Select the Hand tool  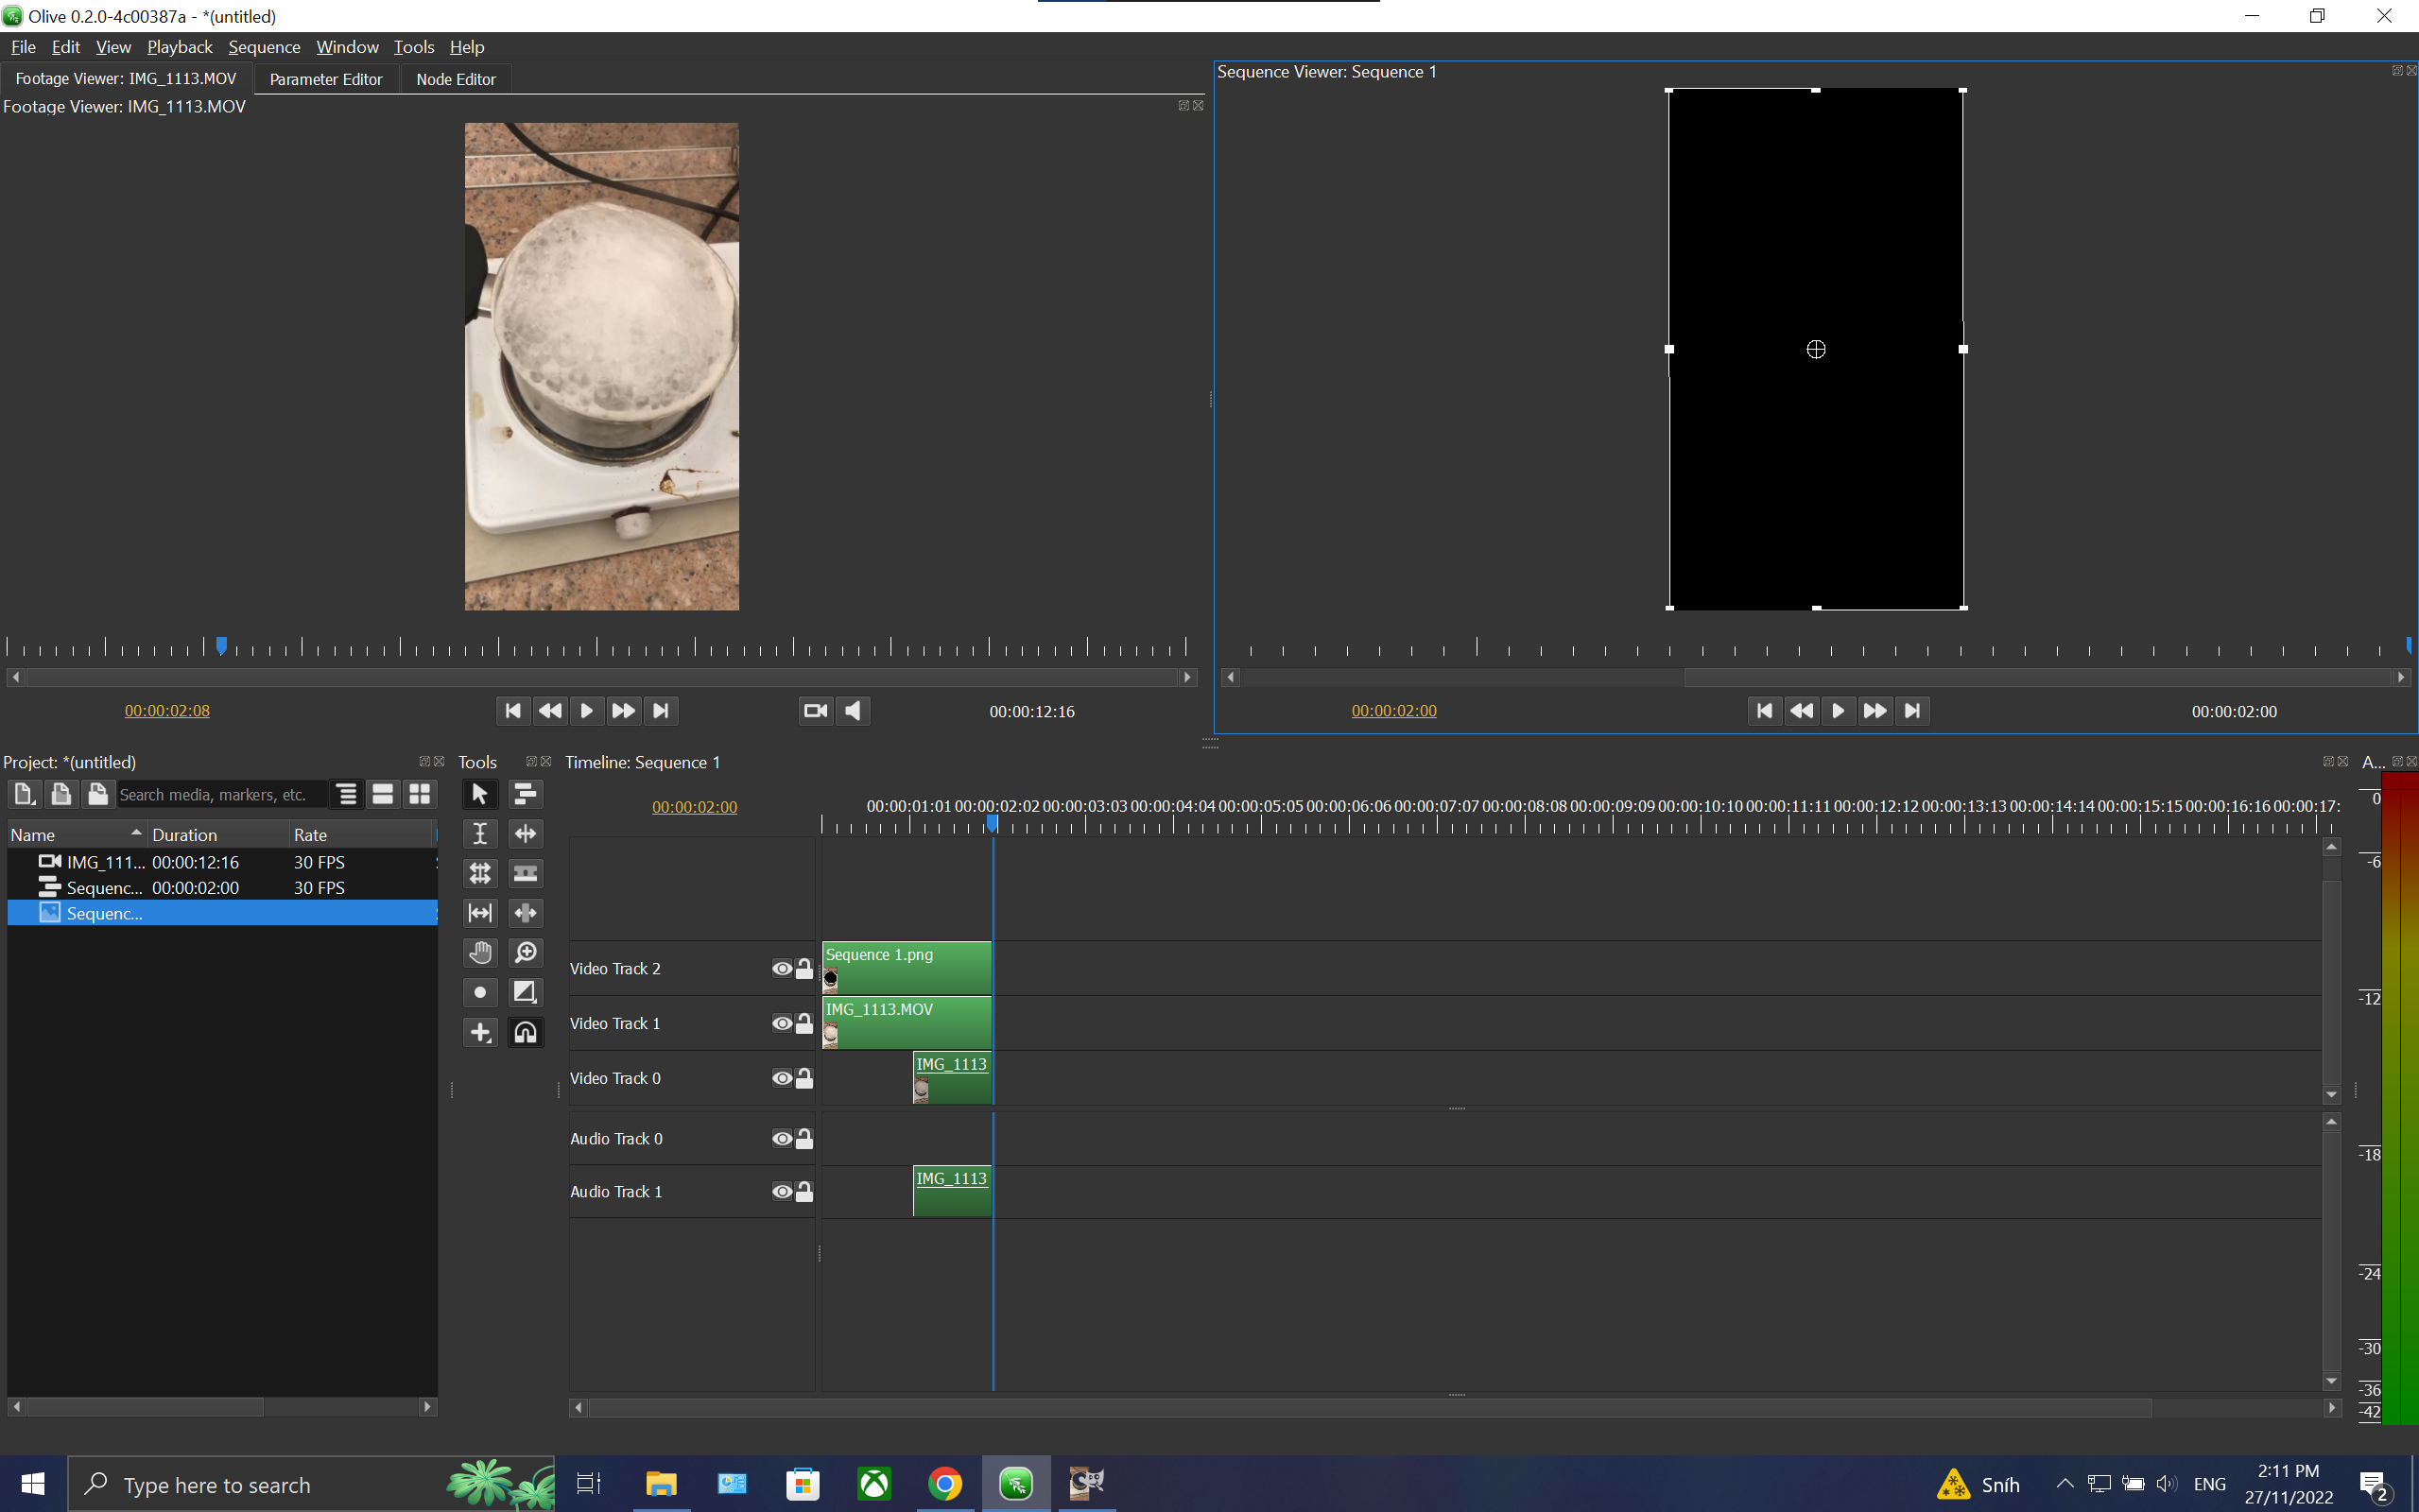click(480, 953)
